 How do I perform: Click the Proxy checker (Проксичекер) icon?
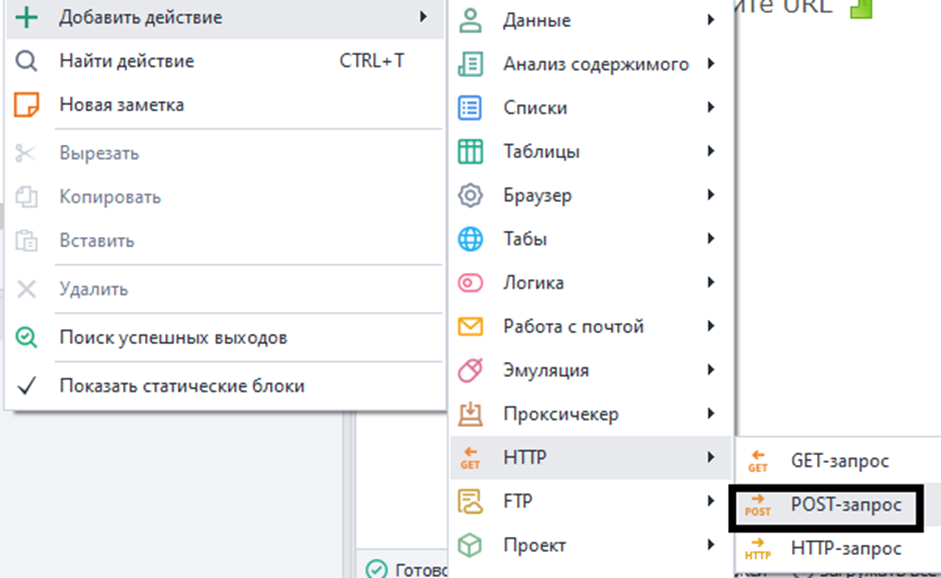click(x=469, y=414)
